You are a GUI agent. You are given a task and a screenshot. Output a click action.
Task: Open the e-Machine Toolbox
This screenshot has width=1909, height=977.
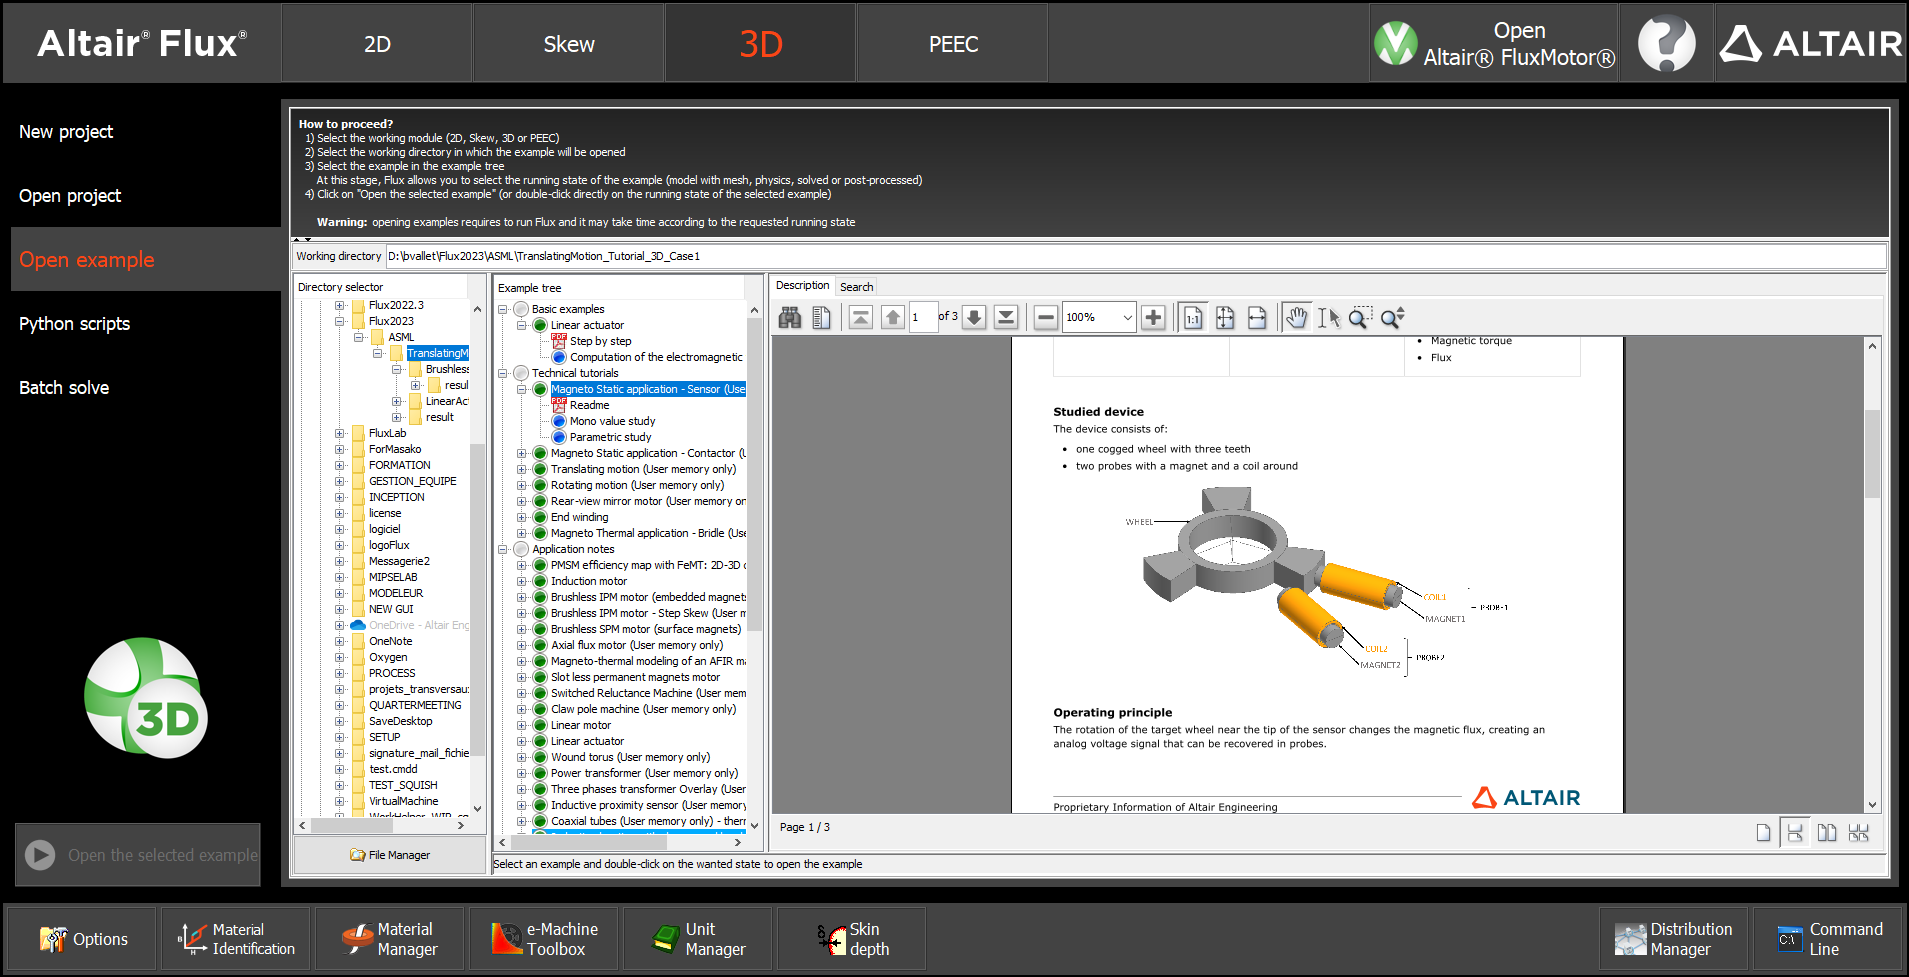click(x=544, y=939)
